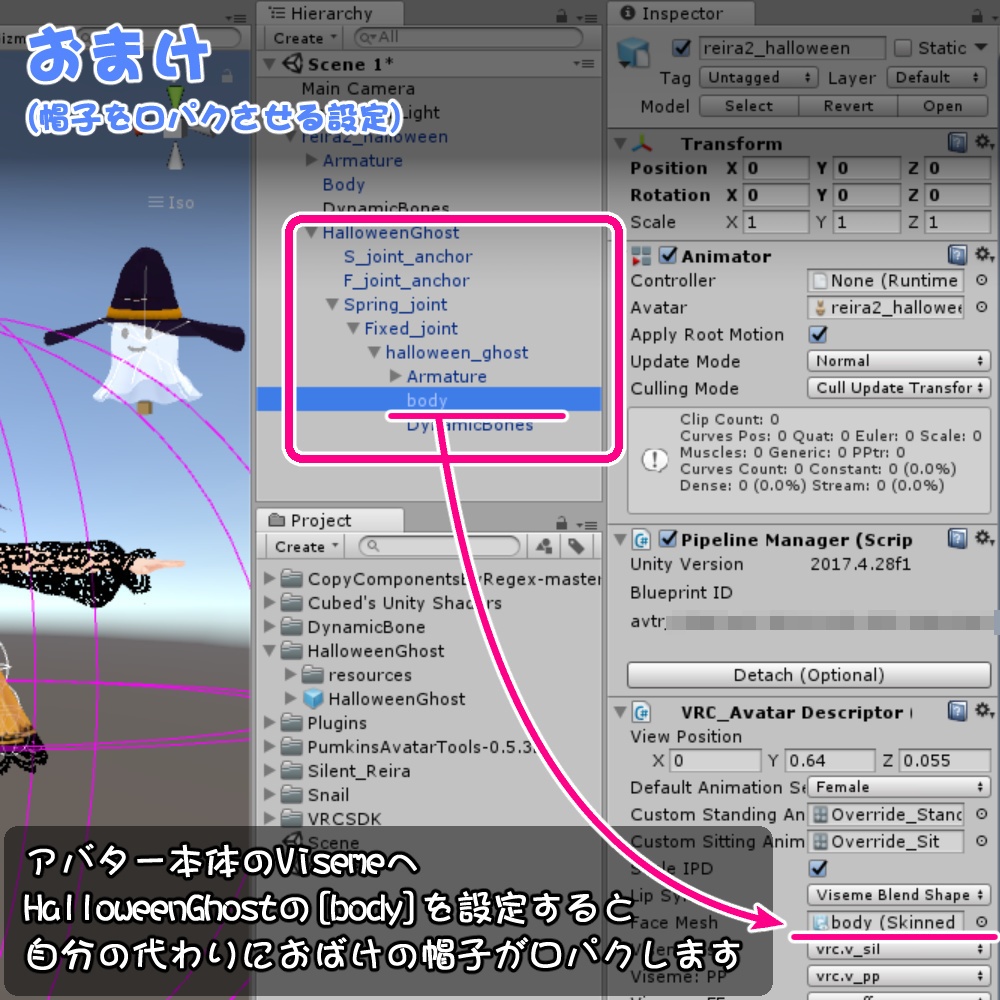Click the object name field reira2_halloween
1000x1000 pixels.
click(x=792, y=48)
